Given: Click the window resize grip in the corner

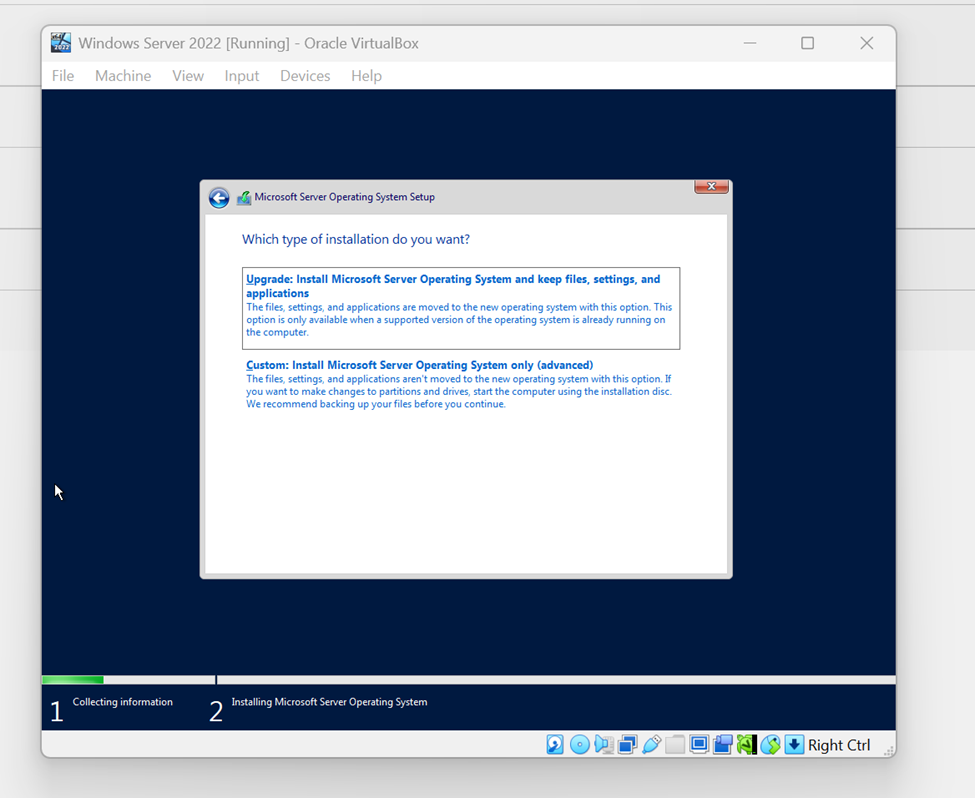Looking at the screenshot, I should click(x=889, y=751).
